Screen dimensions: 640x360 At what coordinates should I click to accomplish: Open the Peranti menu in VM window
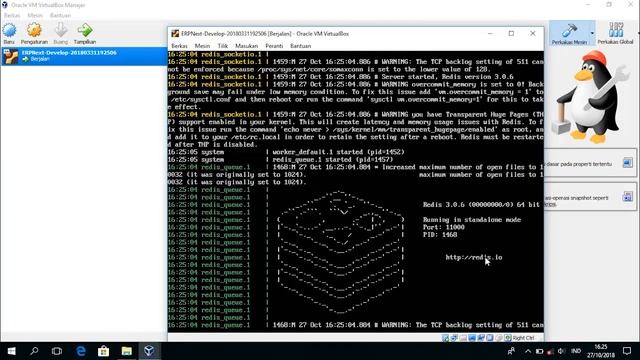tap(274, 46)
